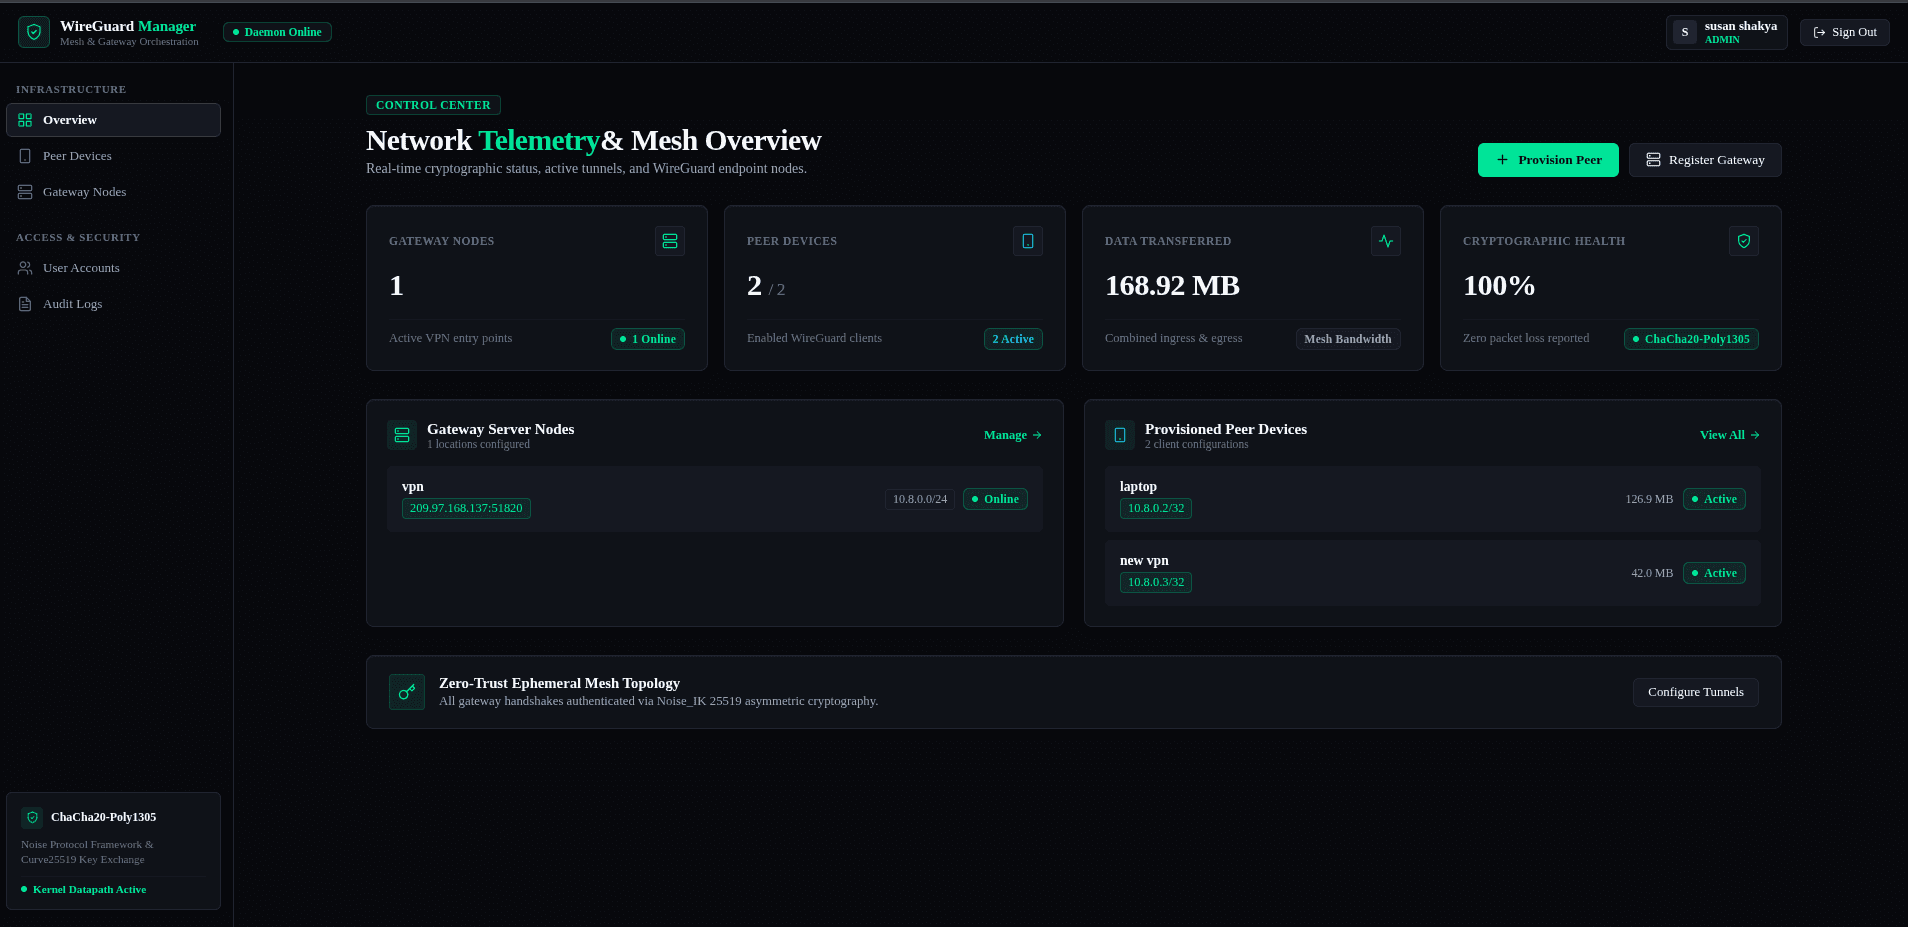
Task: Click the endpoint 209.97.168.137:51820
Action: [x=466, y=508]
